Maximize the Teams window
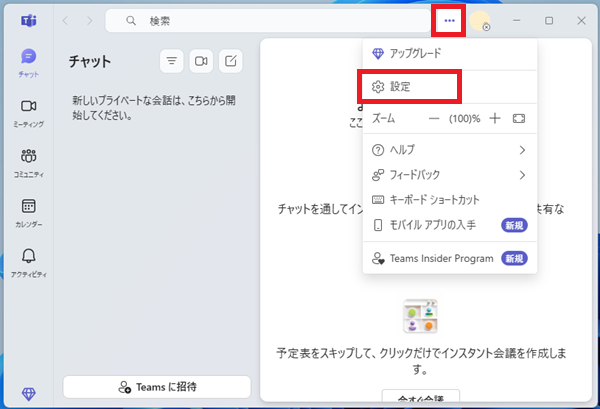Image resolution: width=600 pixels, height=409 pixels. tap(549, 21)
